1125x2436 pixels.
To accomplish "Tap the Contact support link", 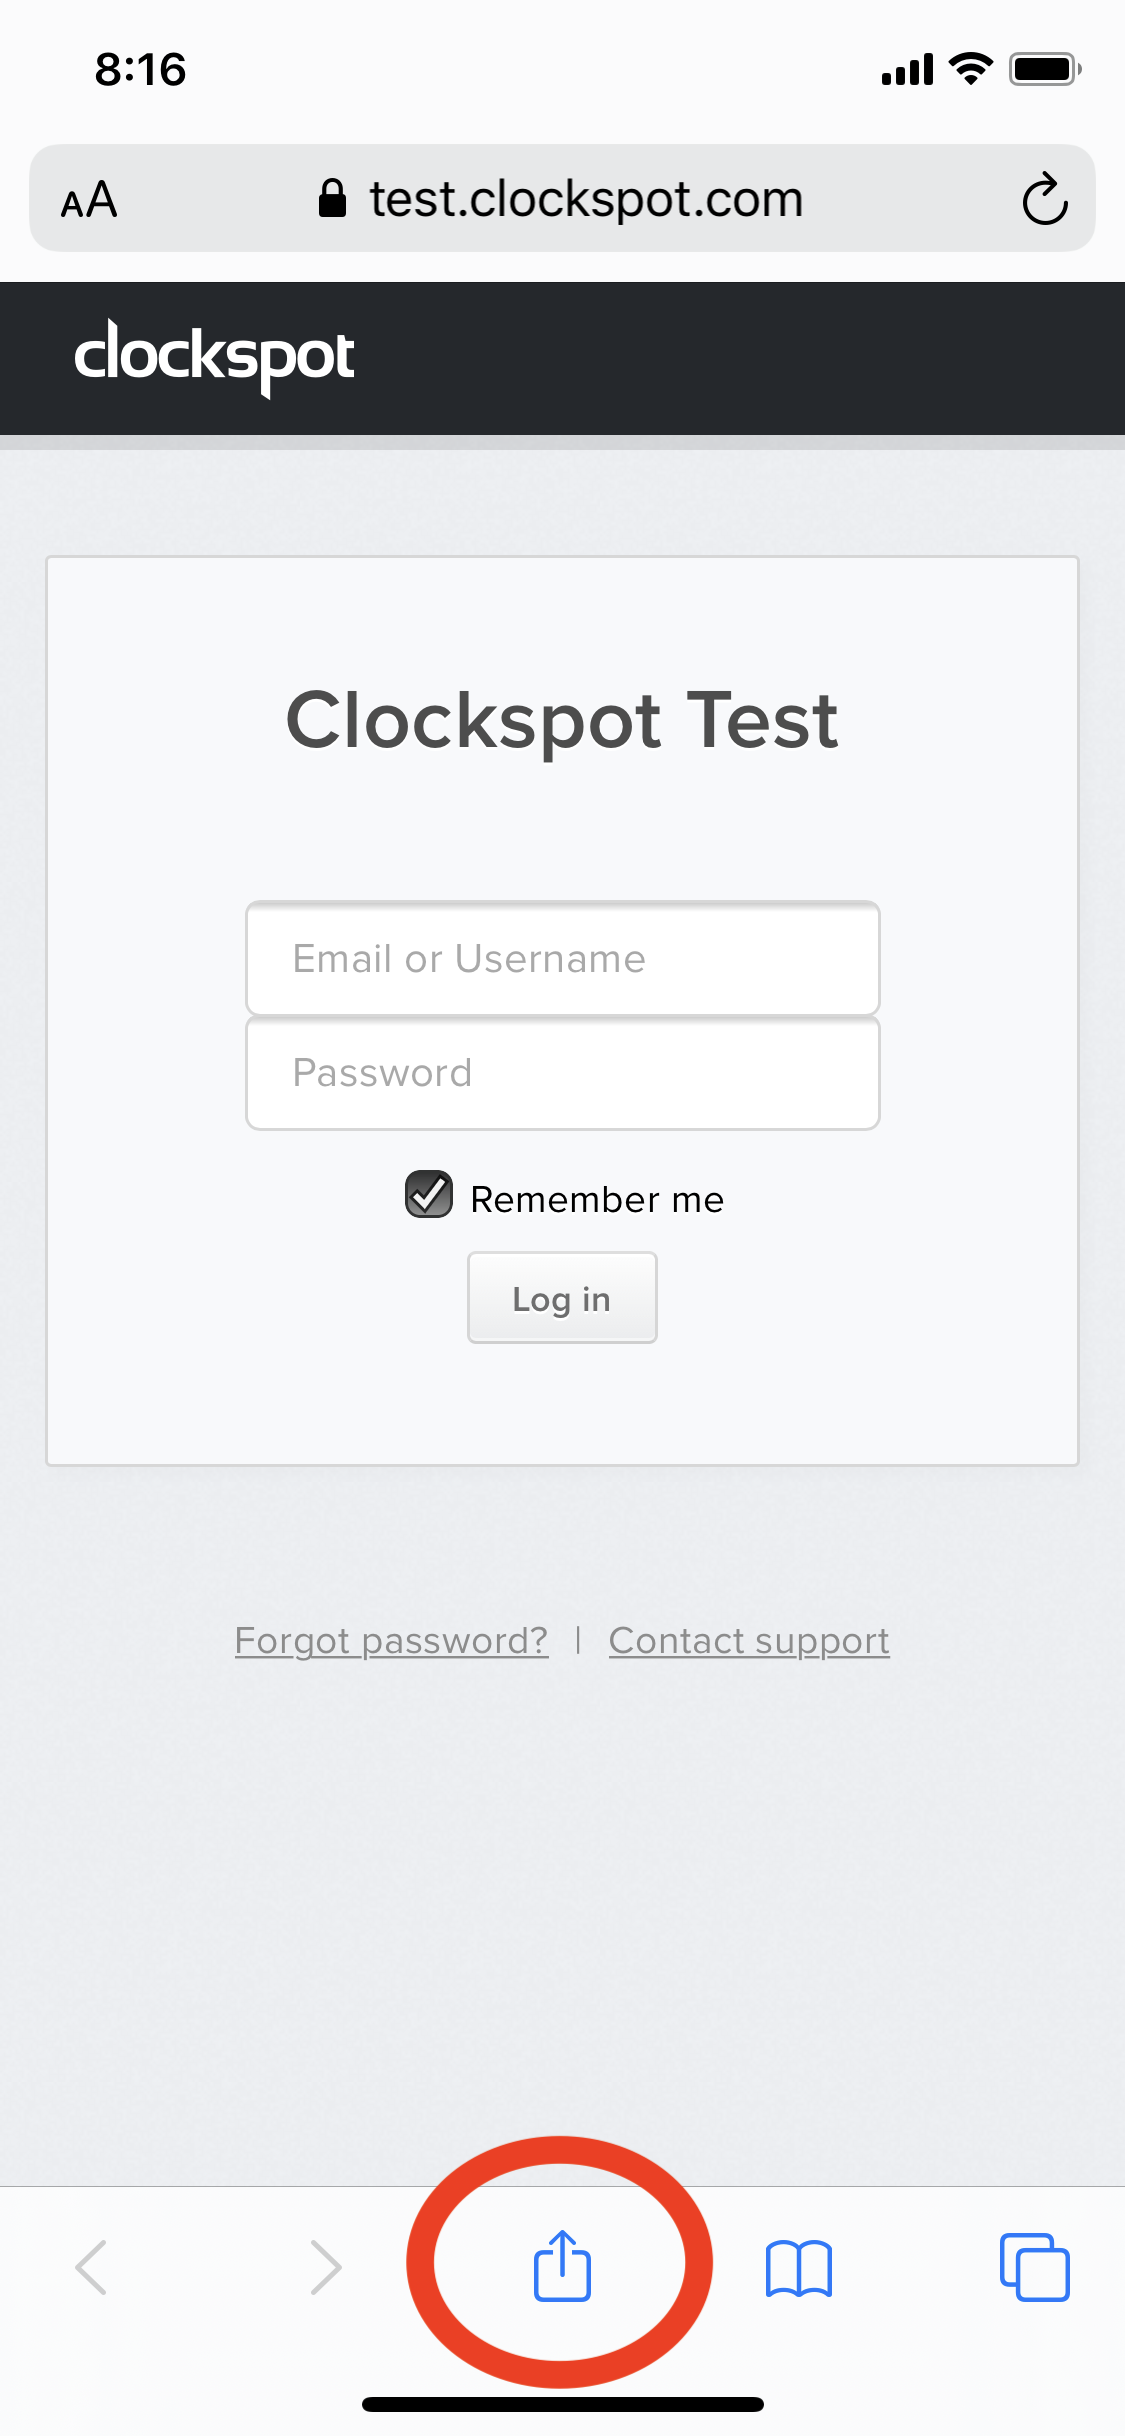I will tap(748, 1640).
